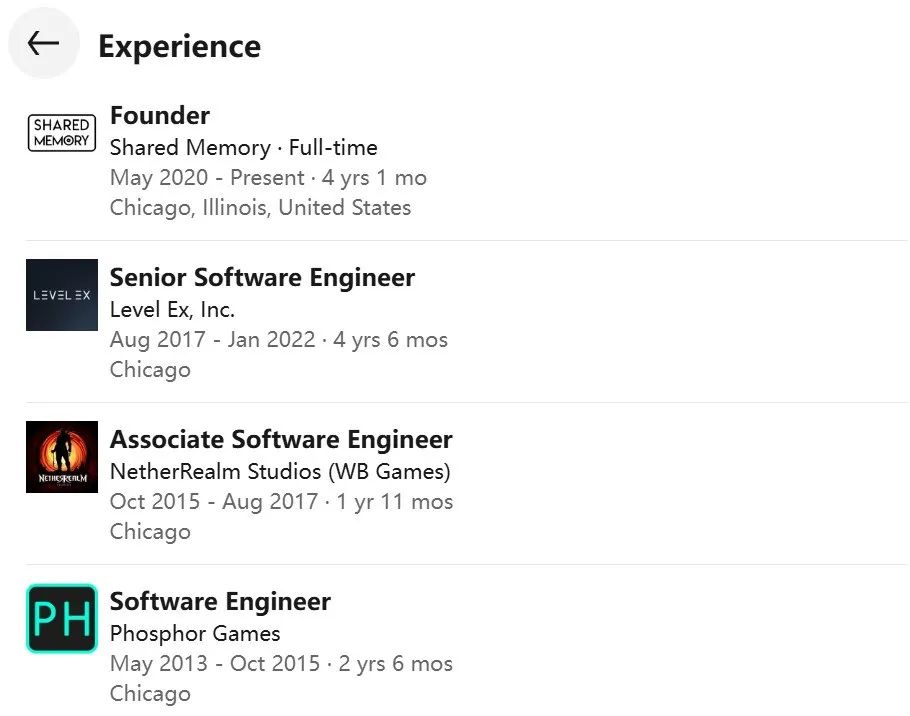
Task: Click the Experience page heading
Action: (x=179, y=46)
